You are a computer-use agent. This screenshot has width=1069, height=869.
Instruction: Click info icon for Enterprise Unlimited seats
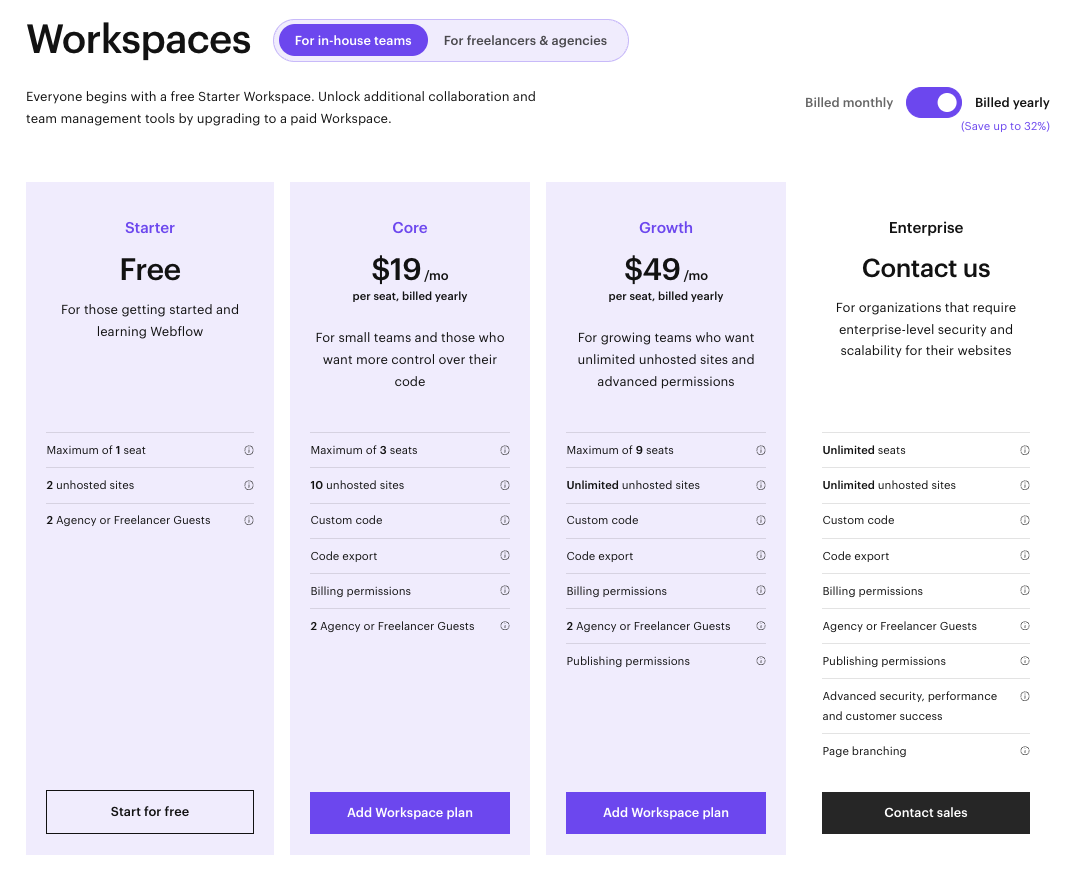[1025, 450]
